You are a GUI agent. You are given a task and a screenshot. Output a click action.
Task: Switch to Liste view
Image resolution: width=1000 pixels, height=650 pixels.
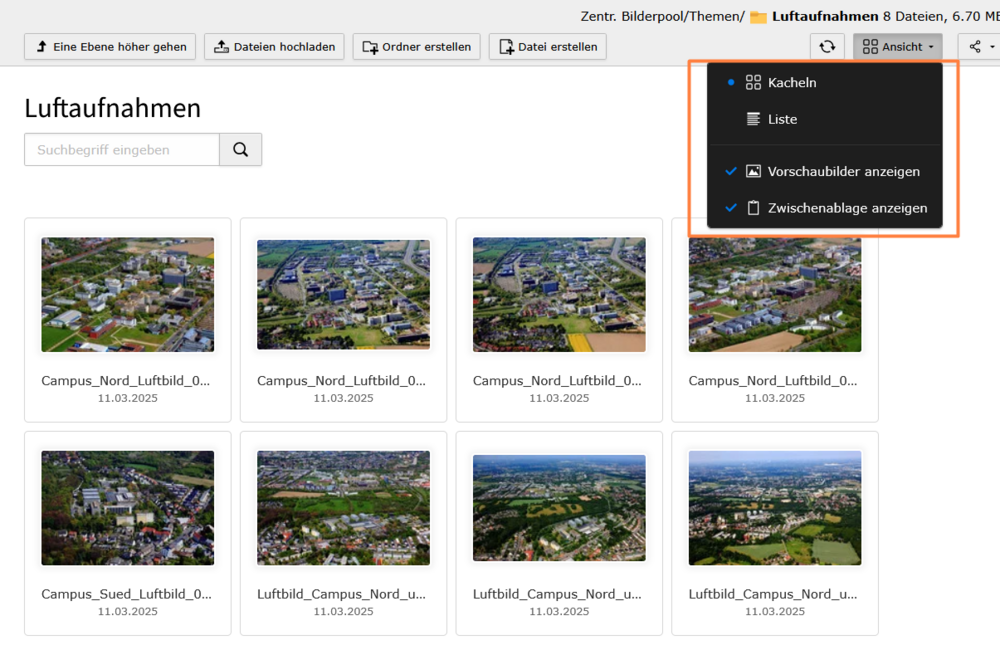(782, 119)
